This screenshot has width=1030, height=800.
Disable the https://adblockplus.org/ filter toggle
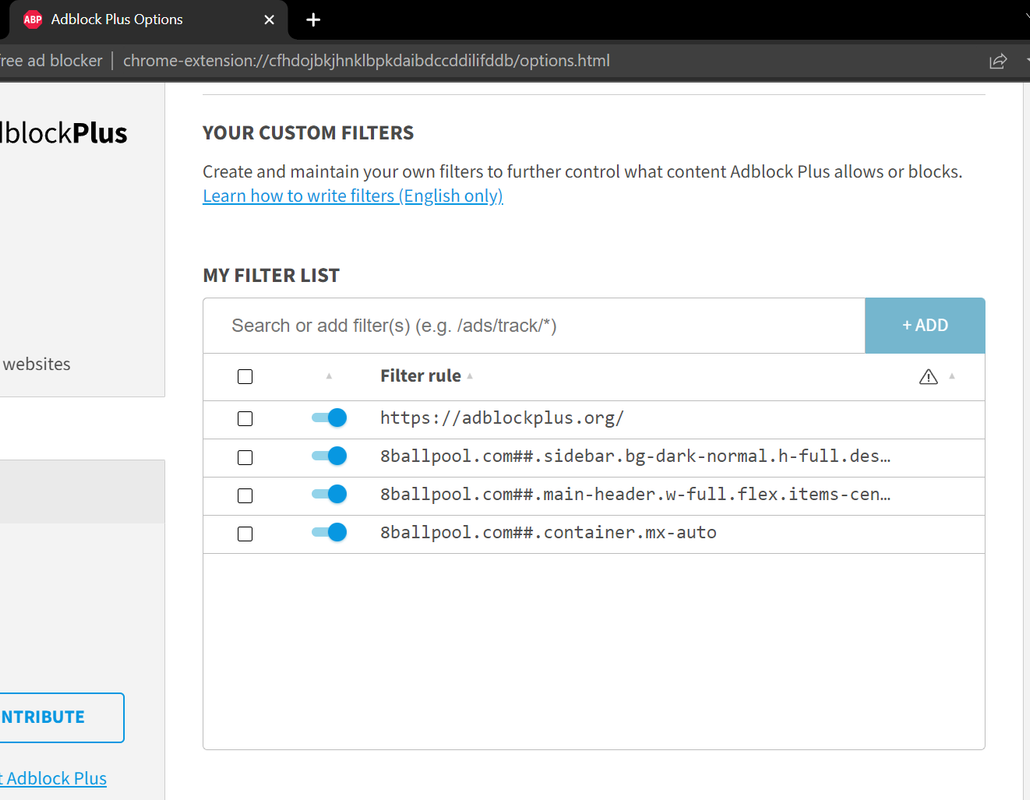coord(329,418)
